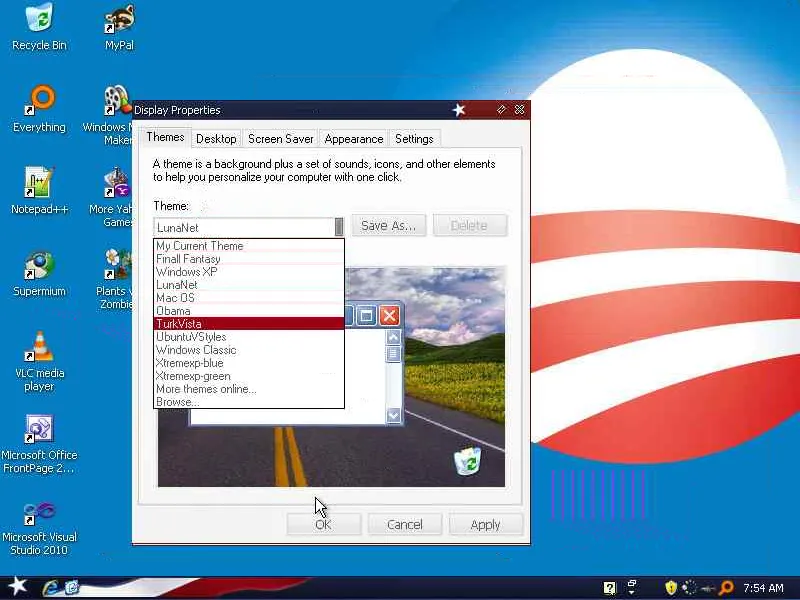This screenshot has height=600, width=800.
Task: Click the star icon in Display Properties title bar
Action: point(459,110)
